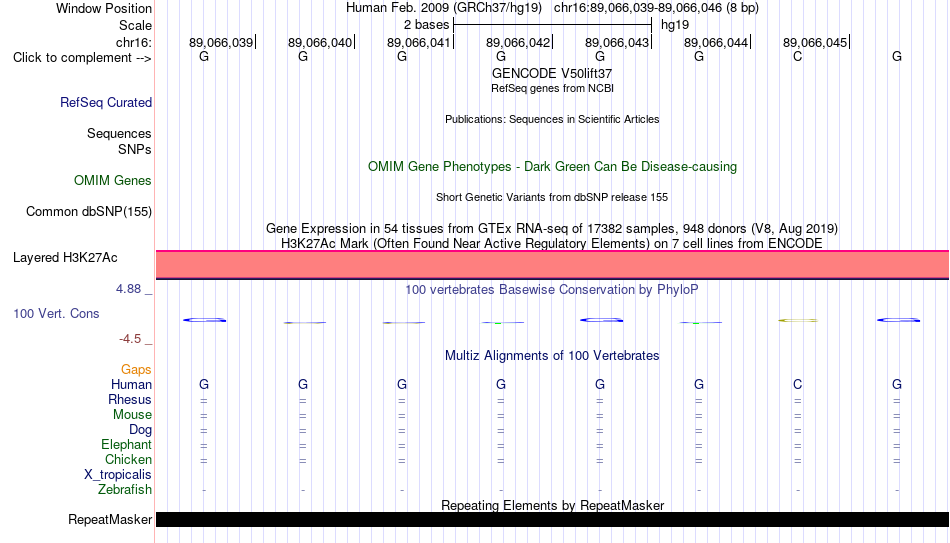950x543 pixels.
Task: Select the Human alignment row label
Action: (131, 384)
